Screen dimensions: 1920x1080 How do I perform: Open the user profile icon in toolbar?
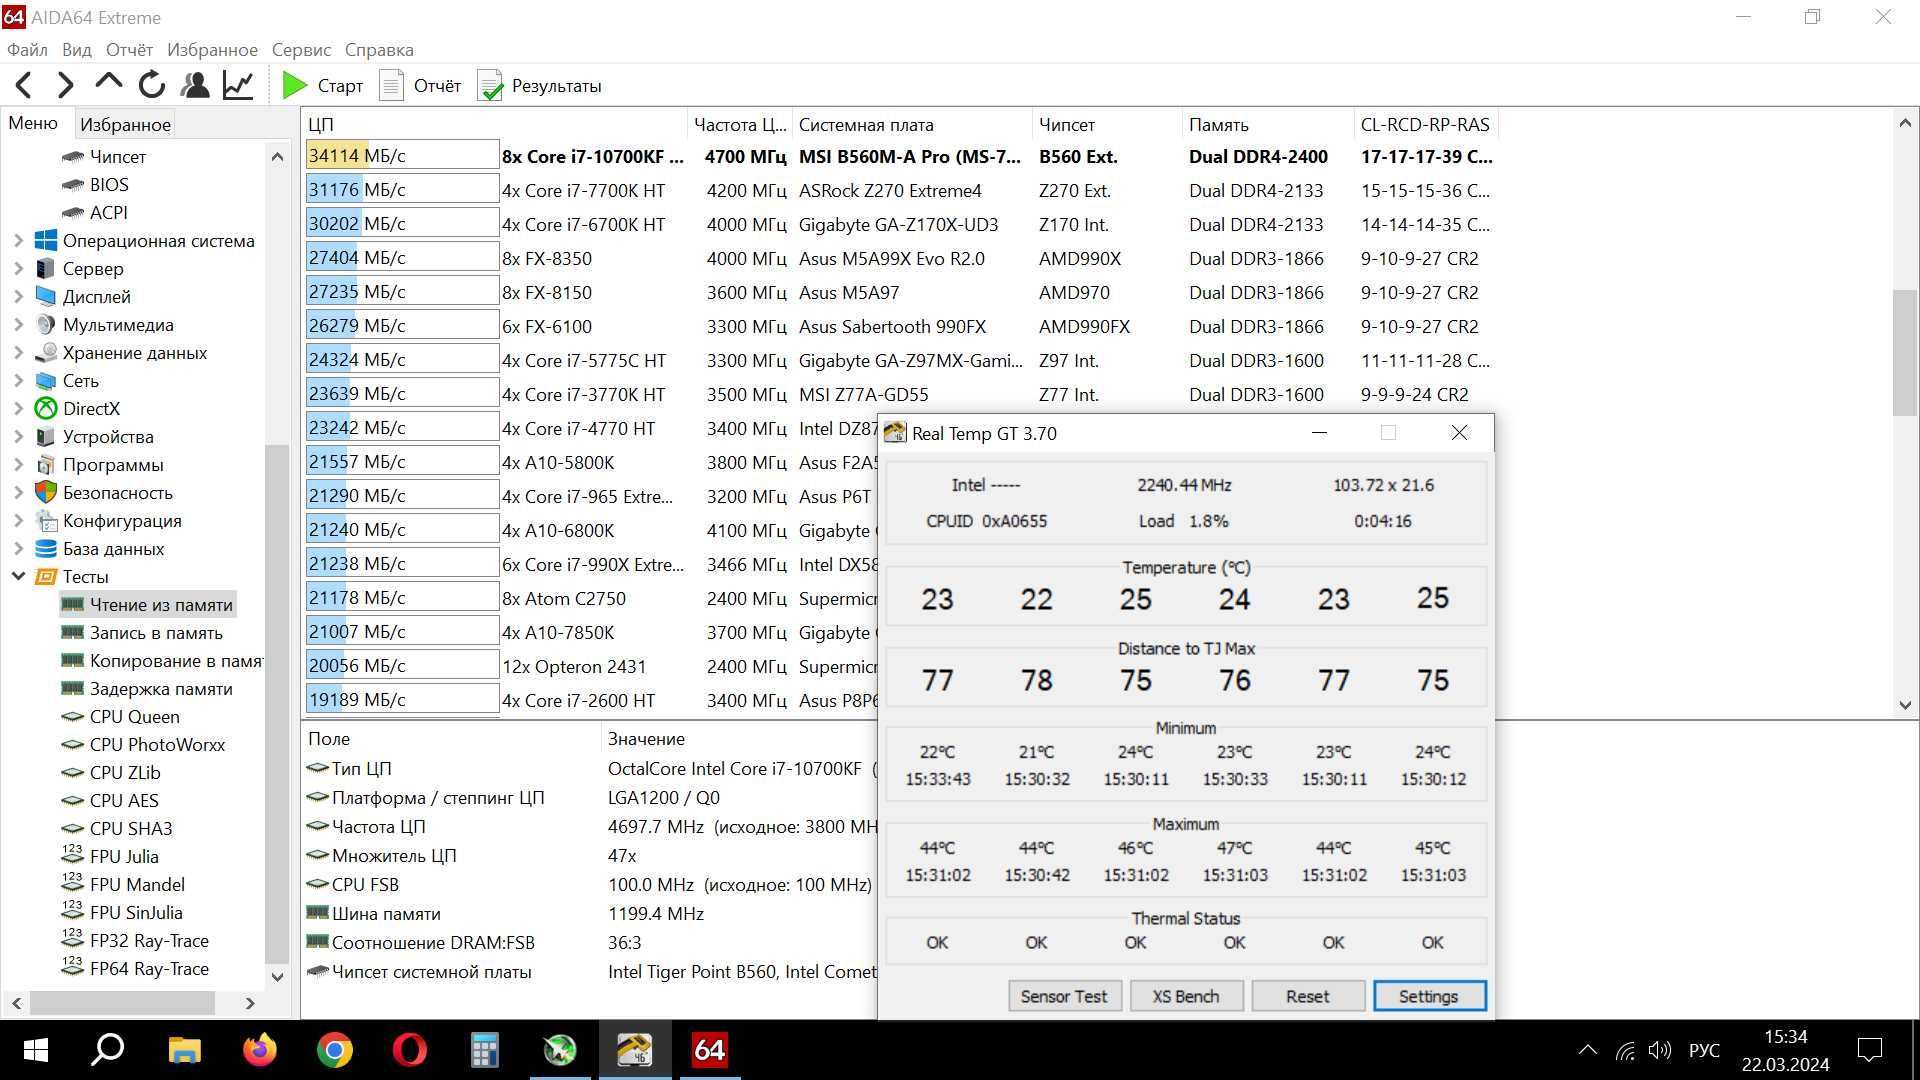point(195,86)
